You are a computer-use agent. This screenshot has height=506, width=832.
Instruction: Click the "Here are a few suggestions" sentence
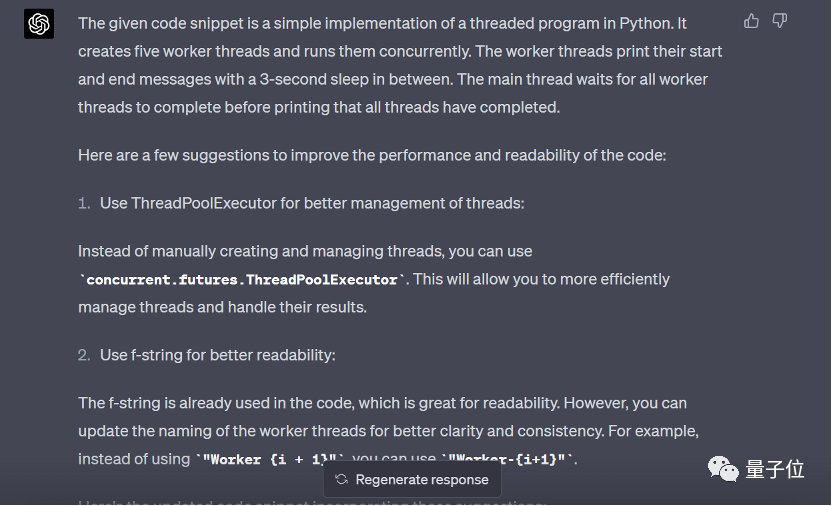372,155
